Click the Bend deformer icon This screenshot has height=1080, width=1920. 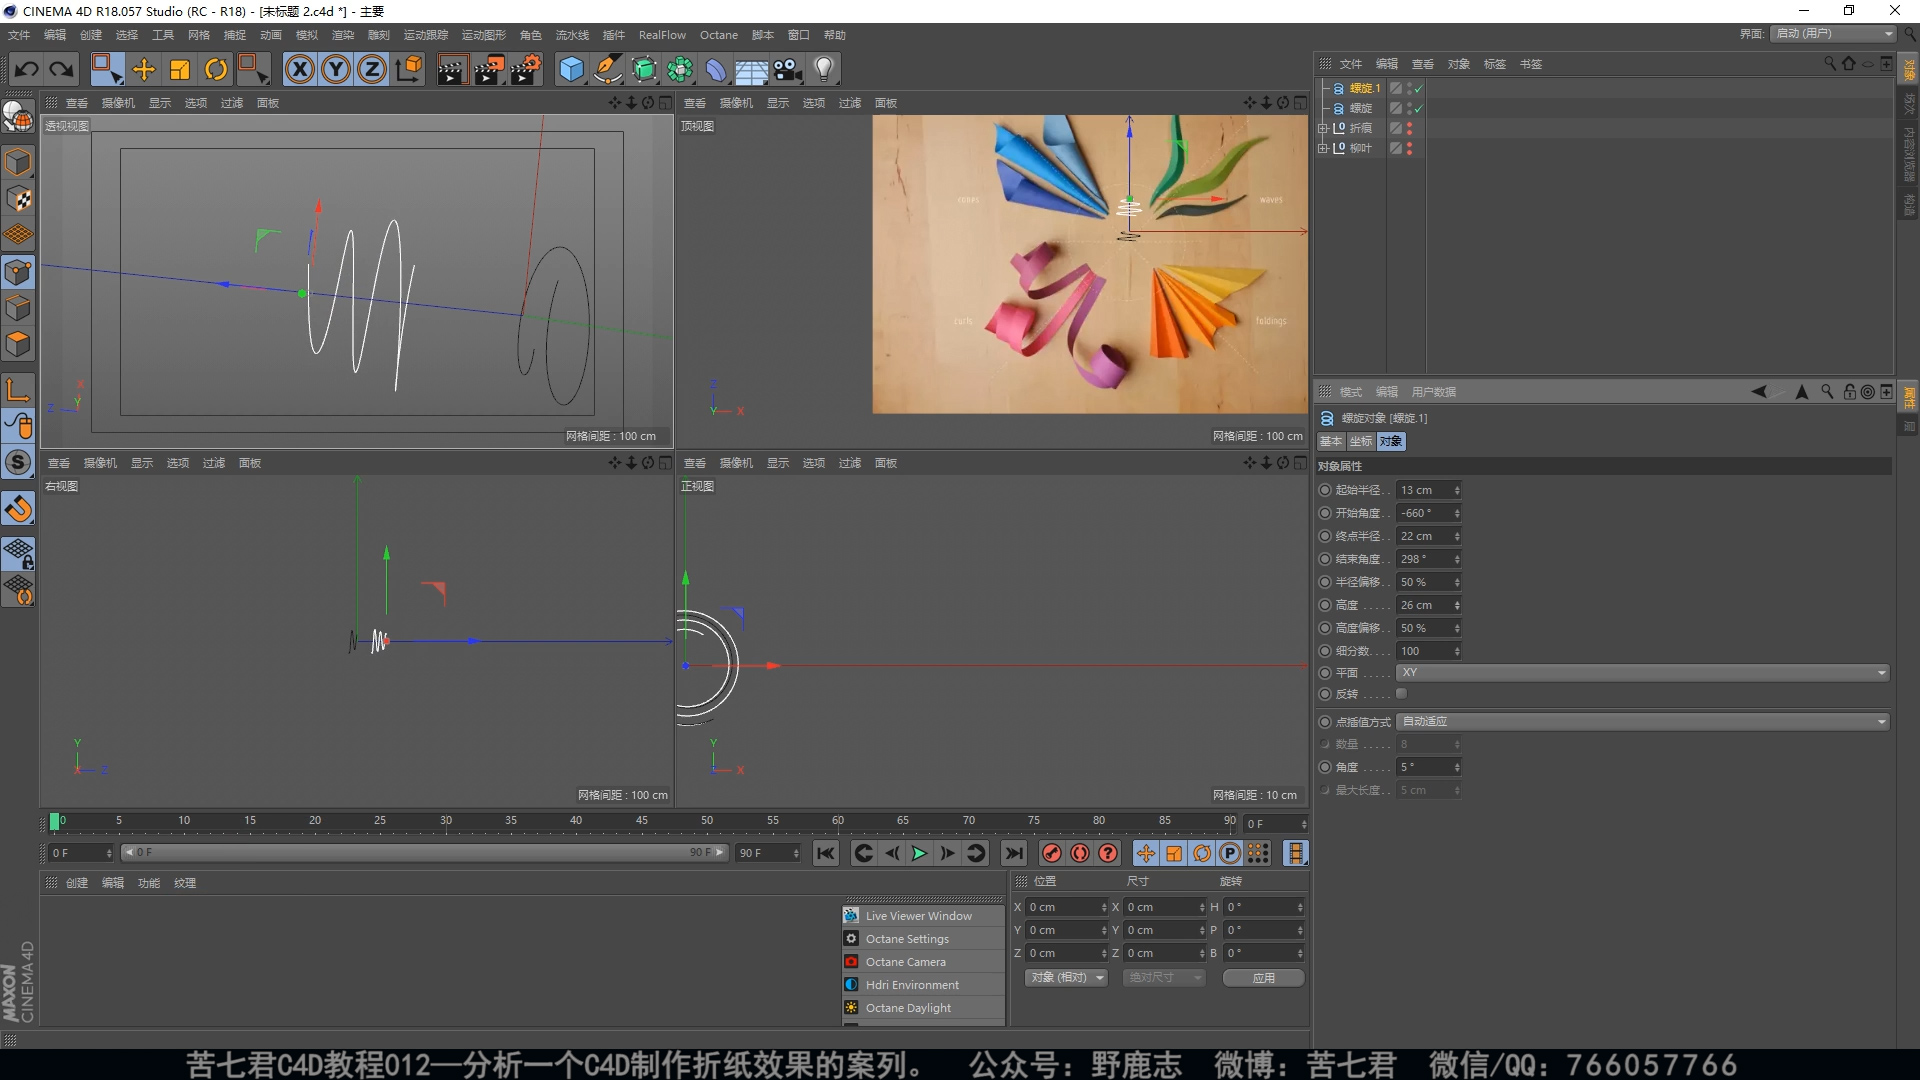(716, 69)
